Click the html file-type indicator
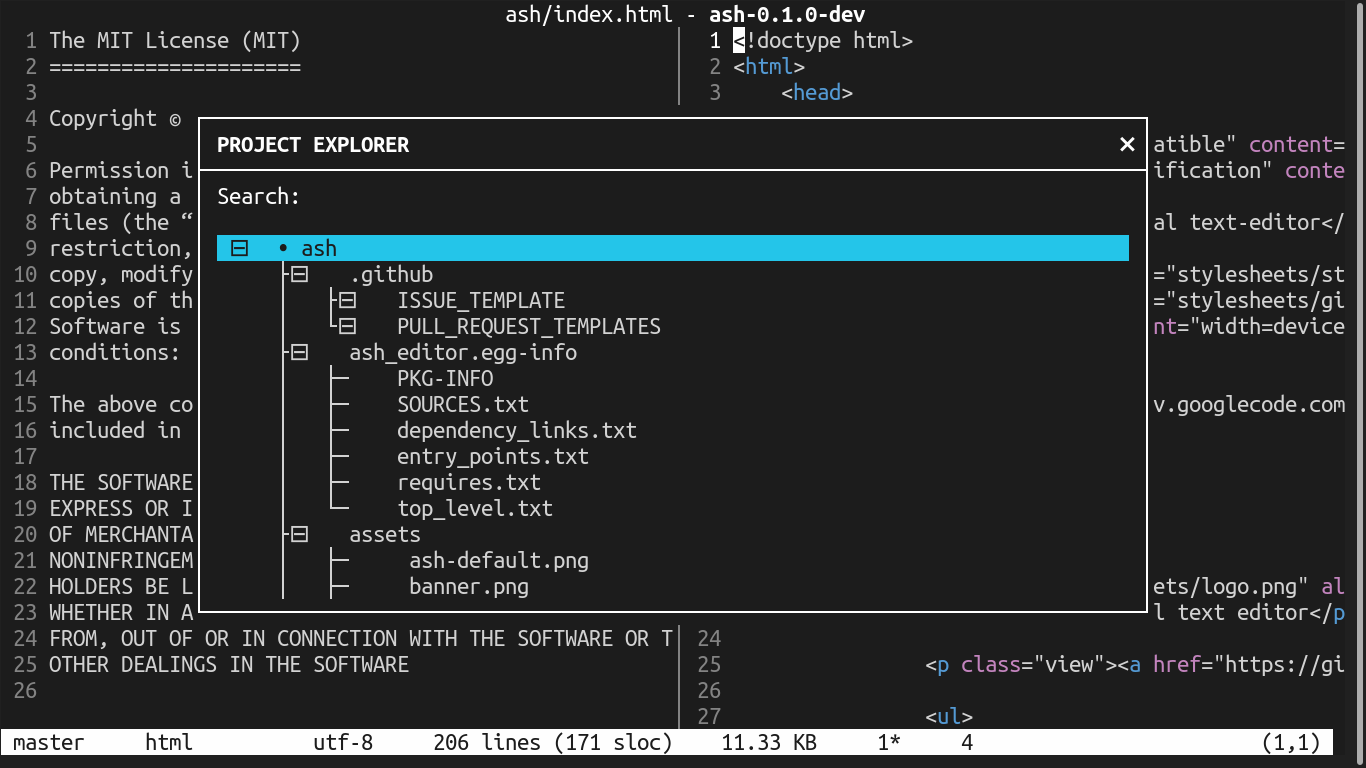1366x768 pixels. 167,742
